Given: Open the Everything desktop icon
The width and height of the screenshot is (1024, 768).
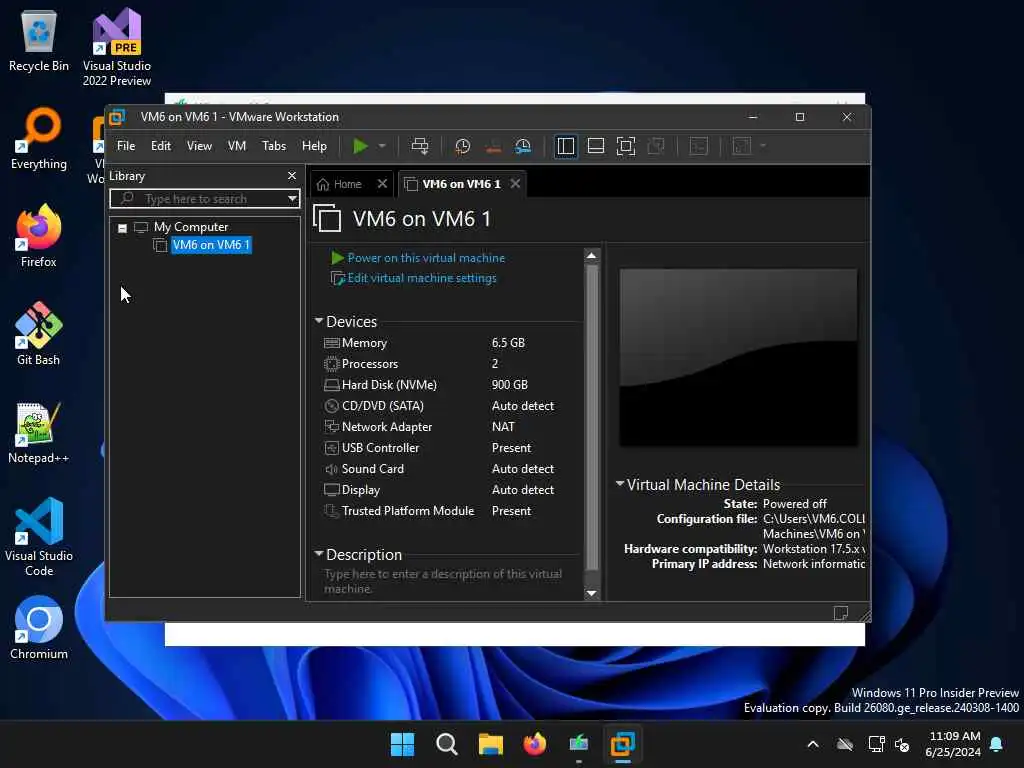Looking at the screenshot, I should click(x=39, y=138).
